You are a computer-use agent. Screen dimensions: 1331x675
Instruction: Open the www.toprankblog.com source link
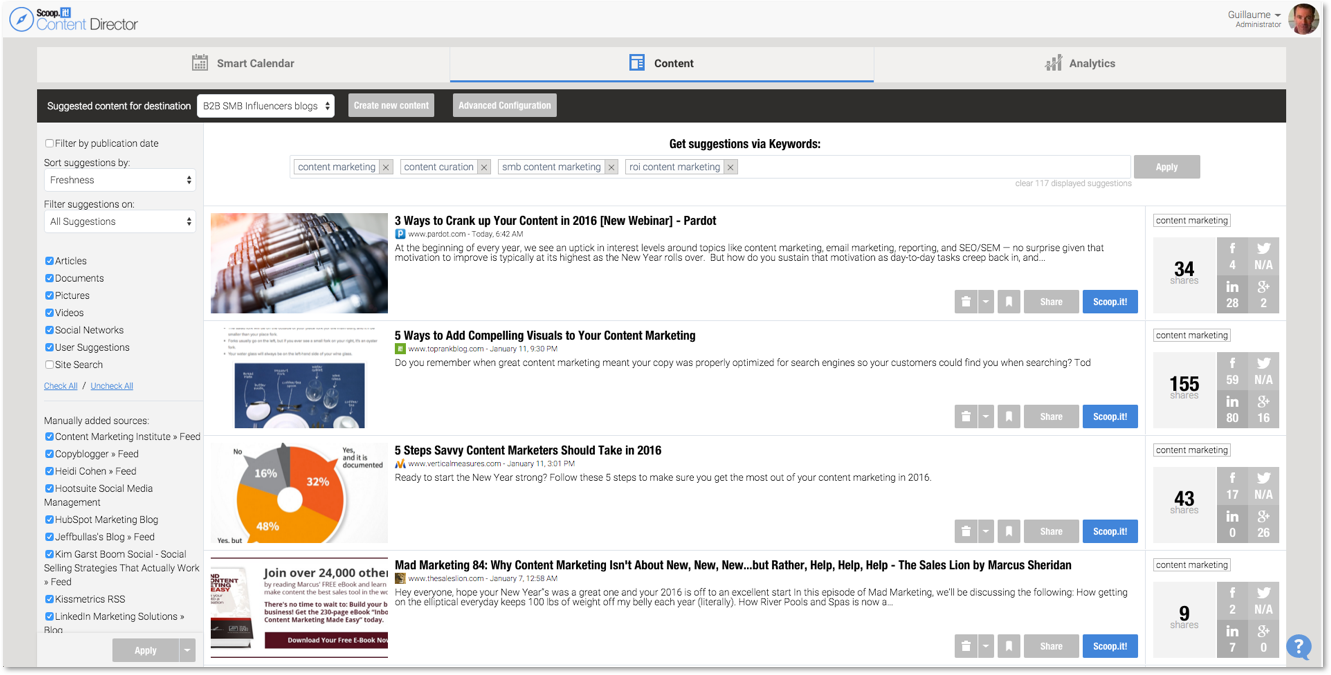point(446,349)
